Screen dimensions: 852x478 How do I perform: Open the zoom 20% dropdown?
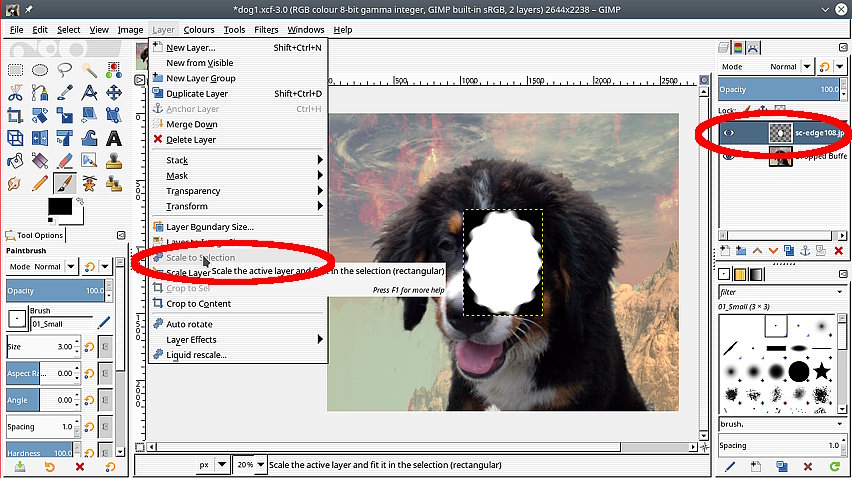[x=261, y=464]
